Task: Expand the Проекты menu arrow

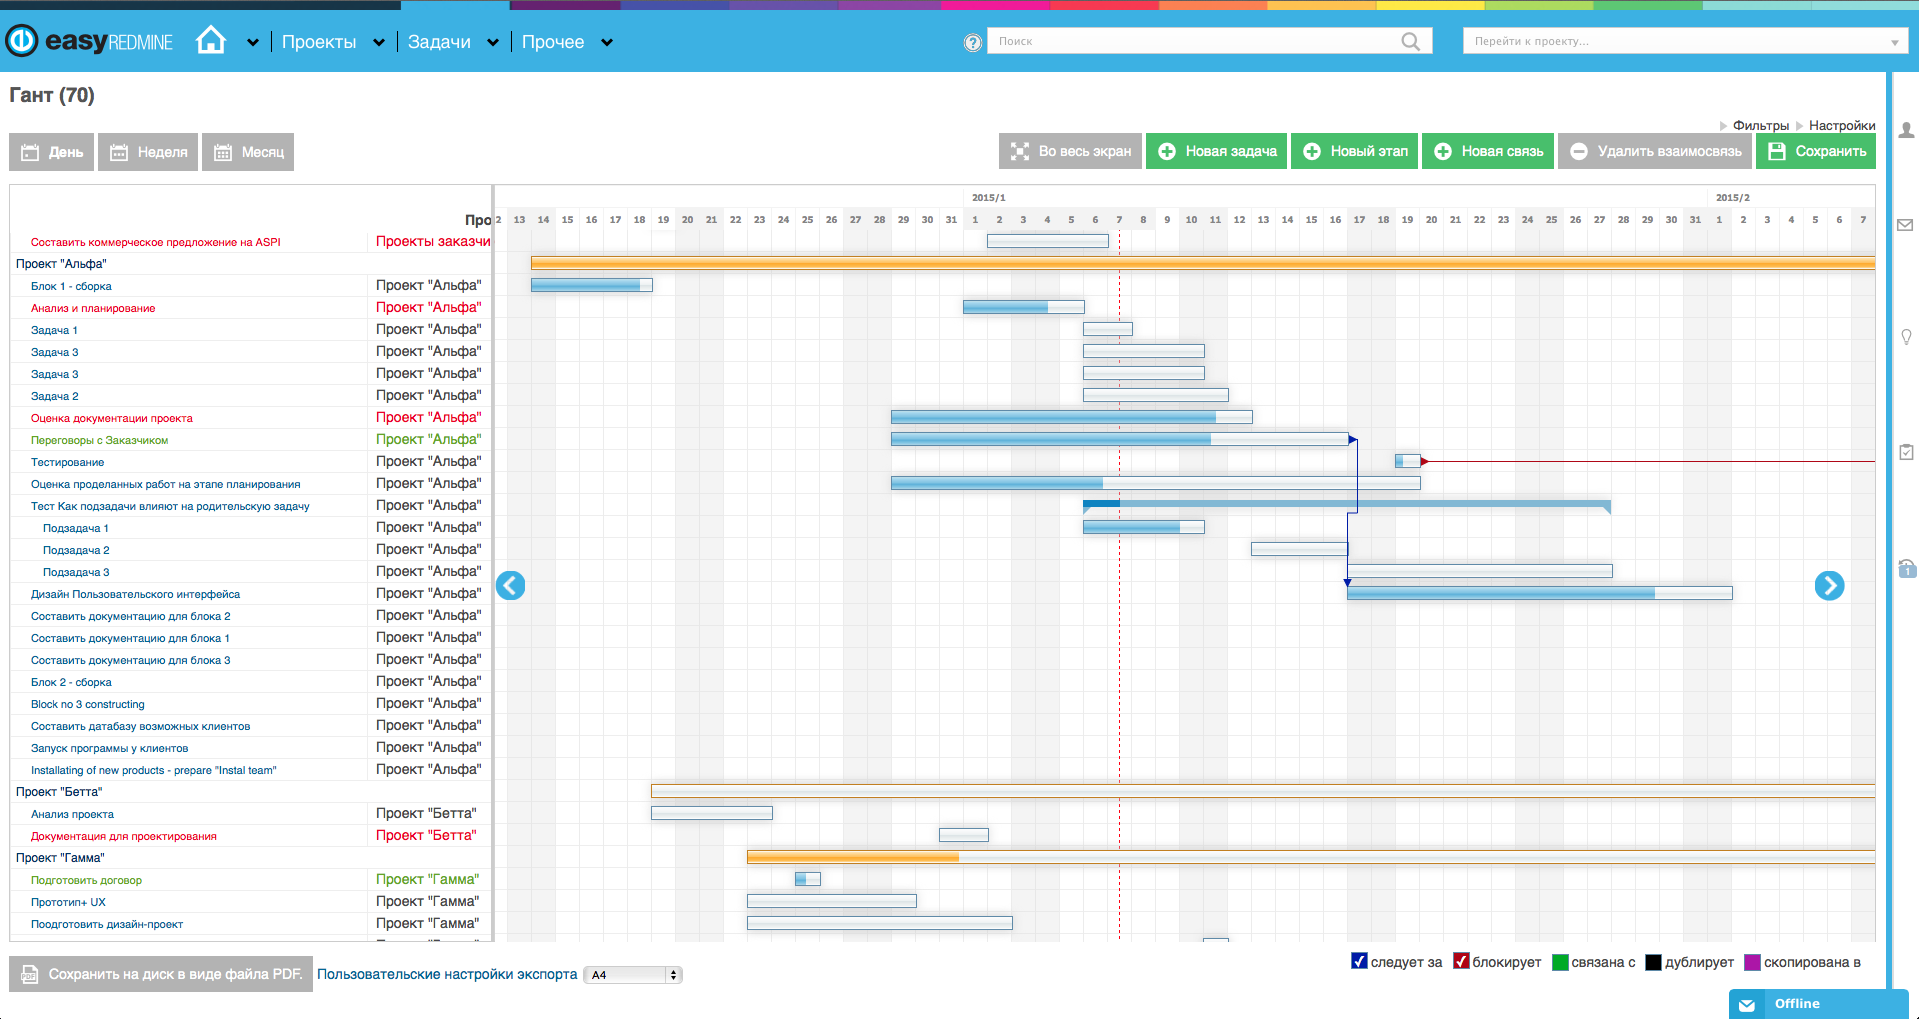Action: [x=379, y=43]
